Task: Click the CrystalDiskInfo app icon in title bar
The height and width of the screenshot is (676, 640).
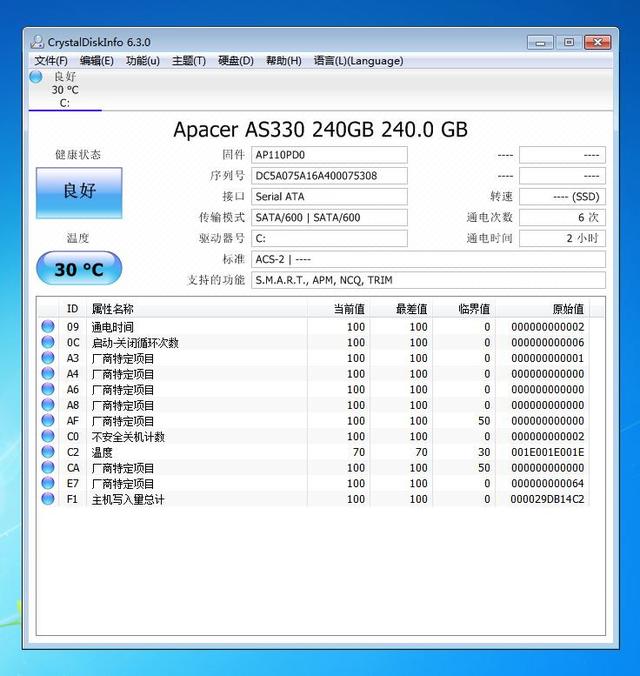Action: (37, 42)
